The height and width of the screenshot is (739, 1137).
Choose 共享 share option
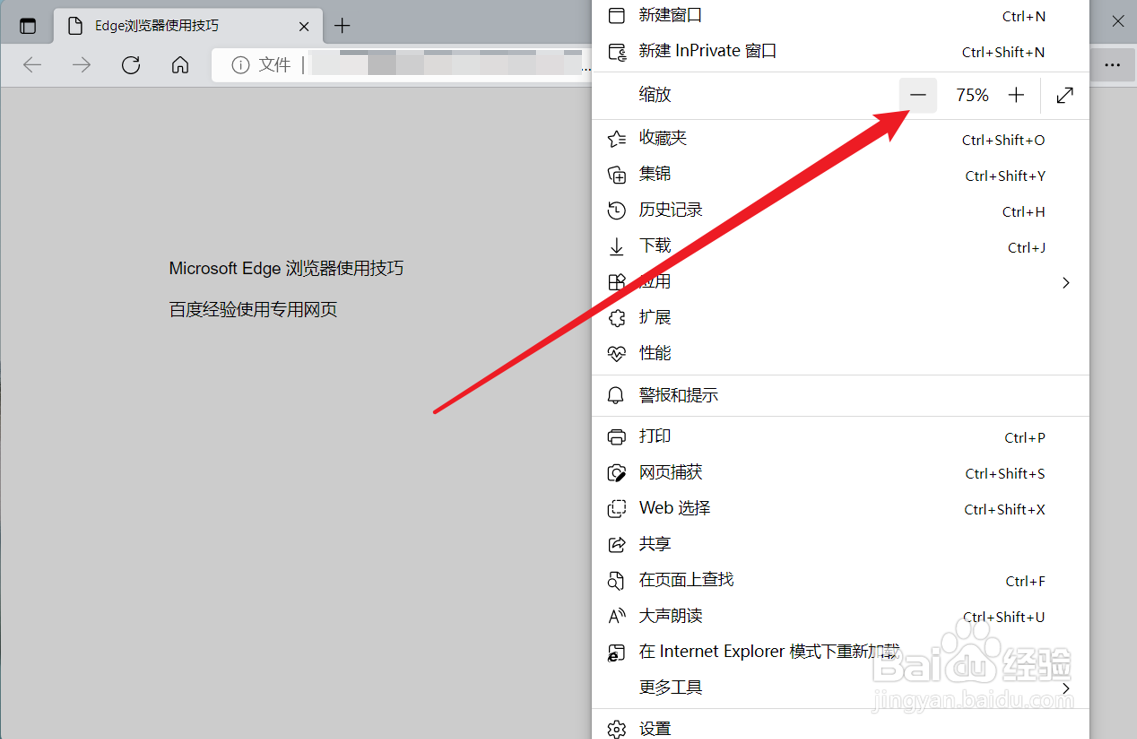pos(840,544)
